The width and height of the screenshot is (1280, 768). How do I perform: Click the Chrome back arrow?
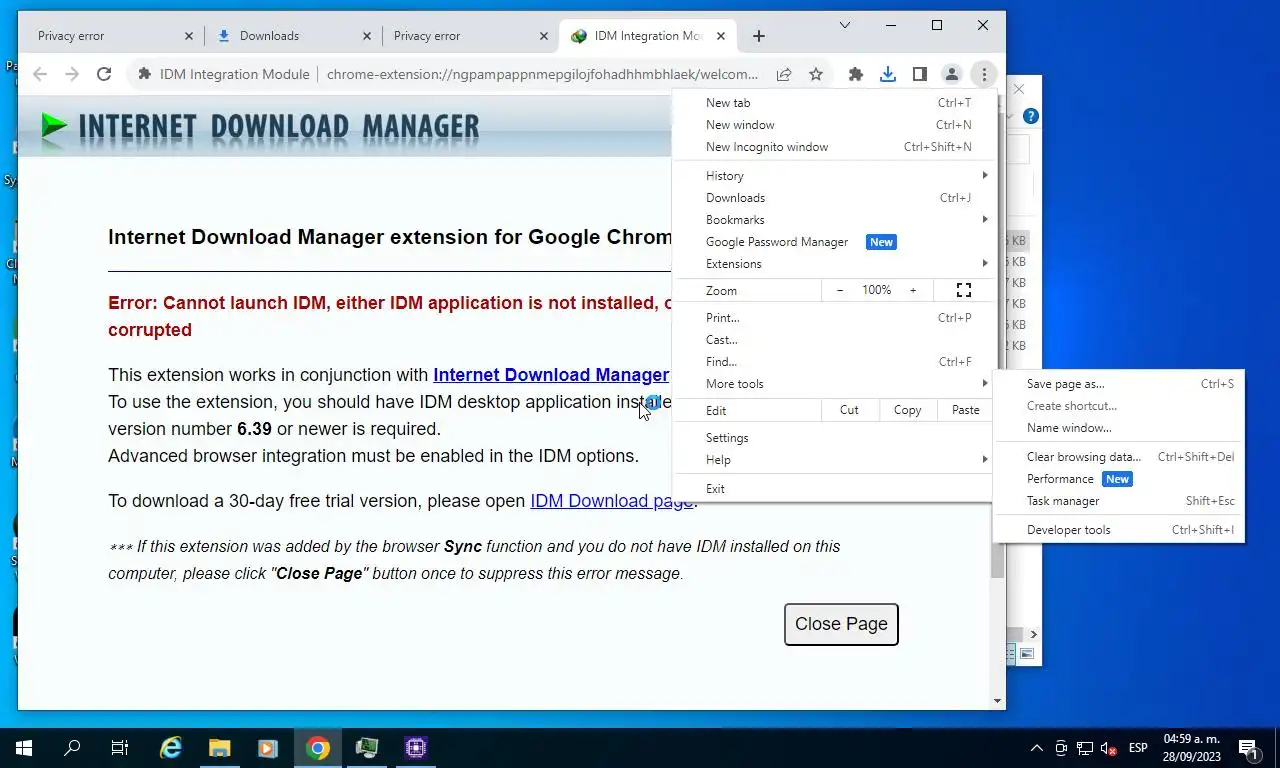[40, 74]
